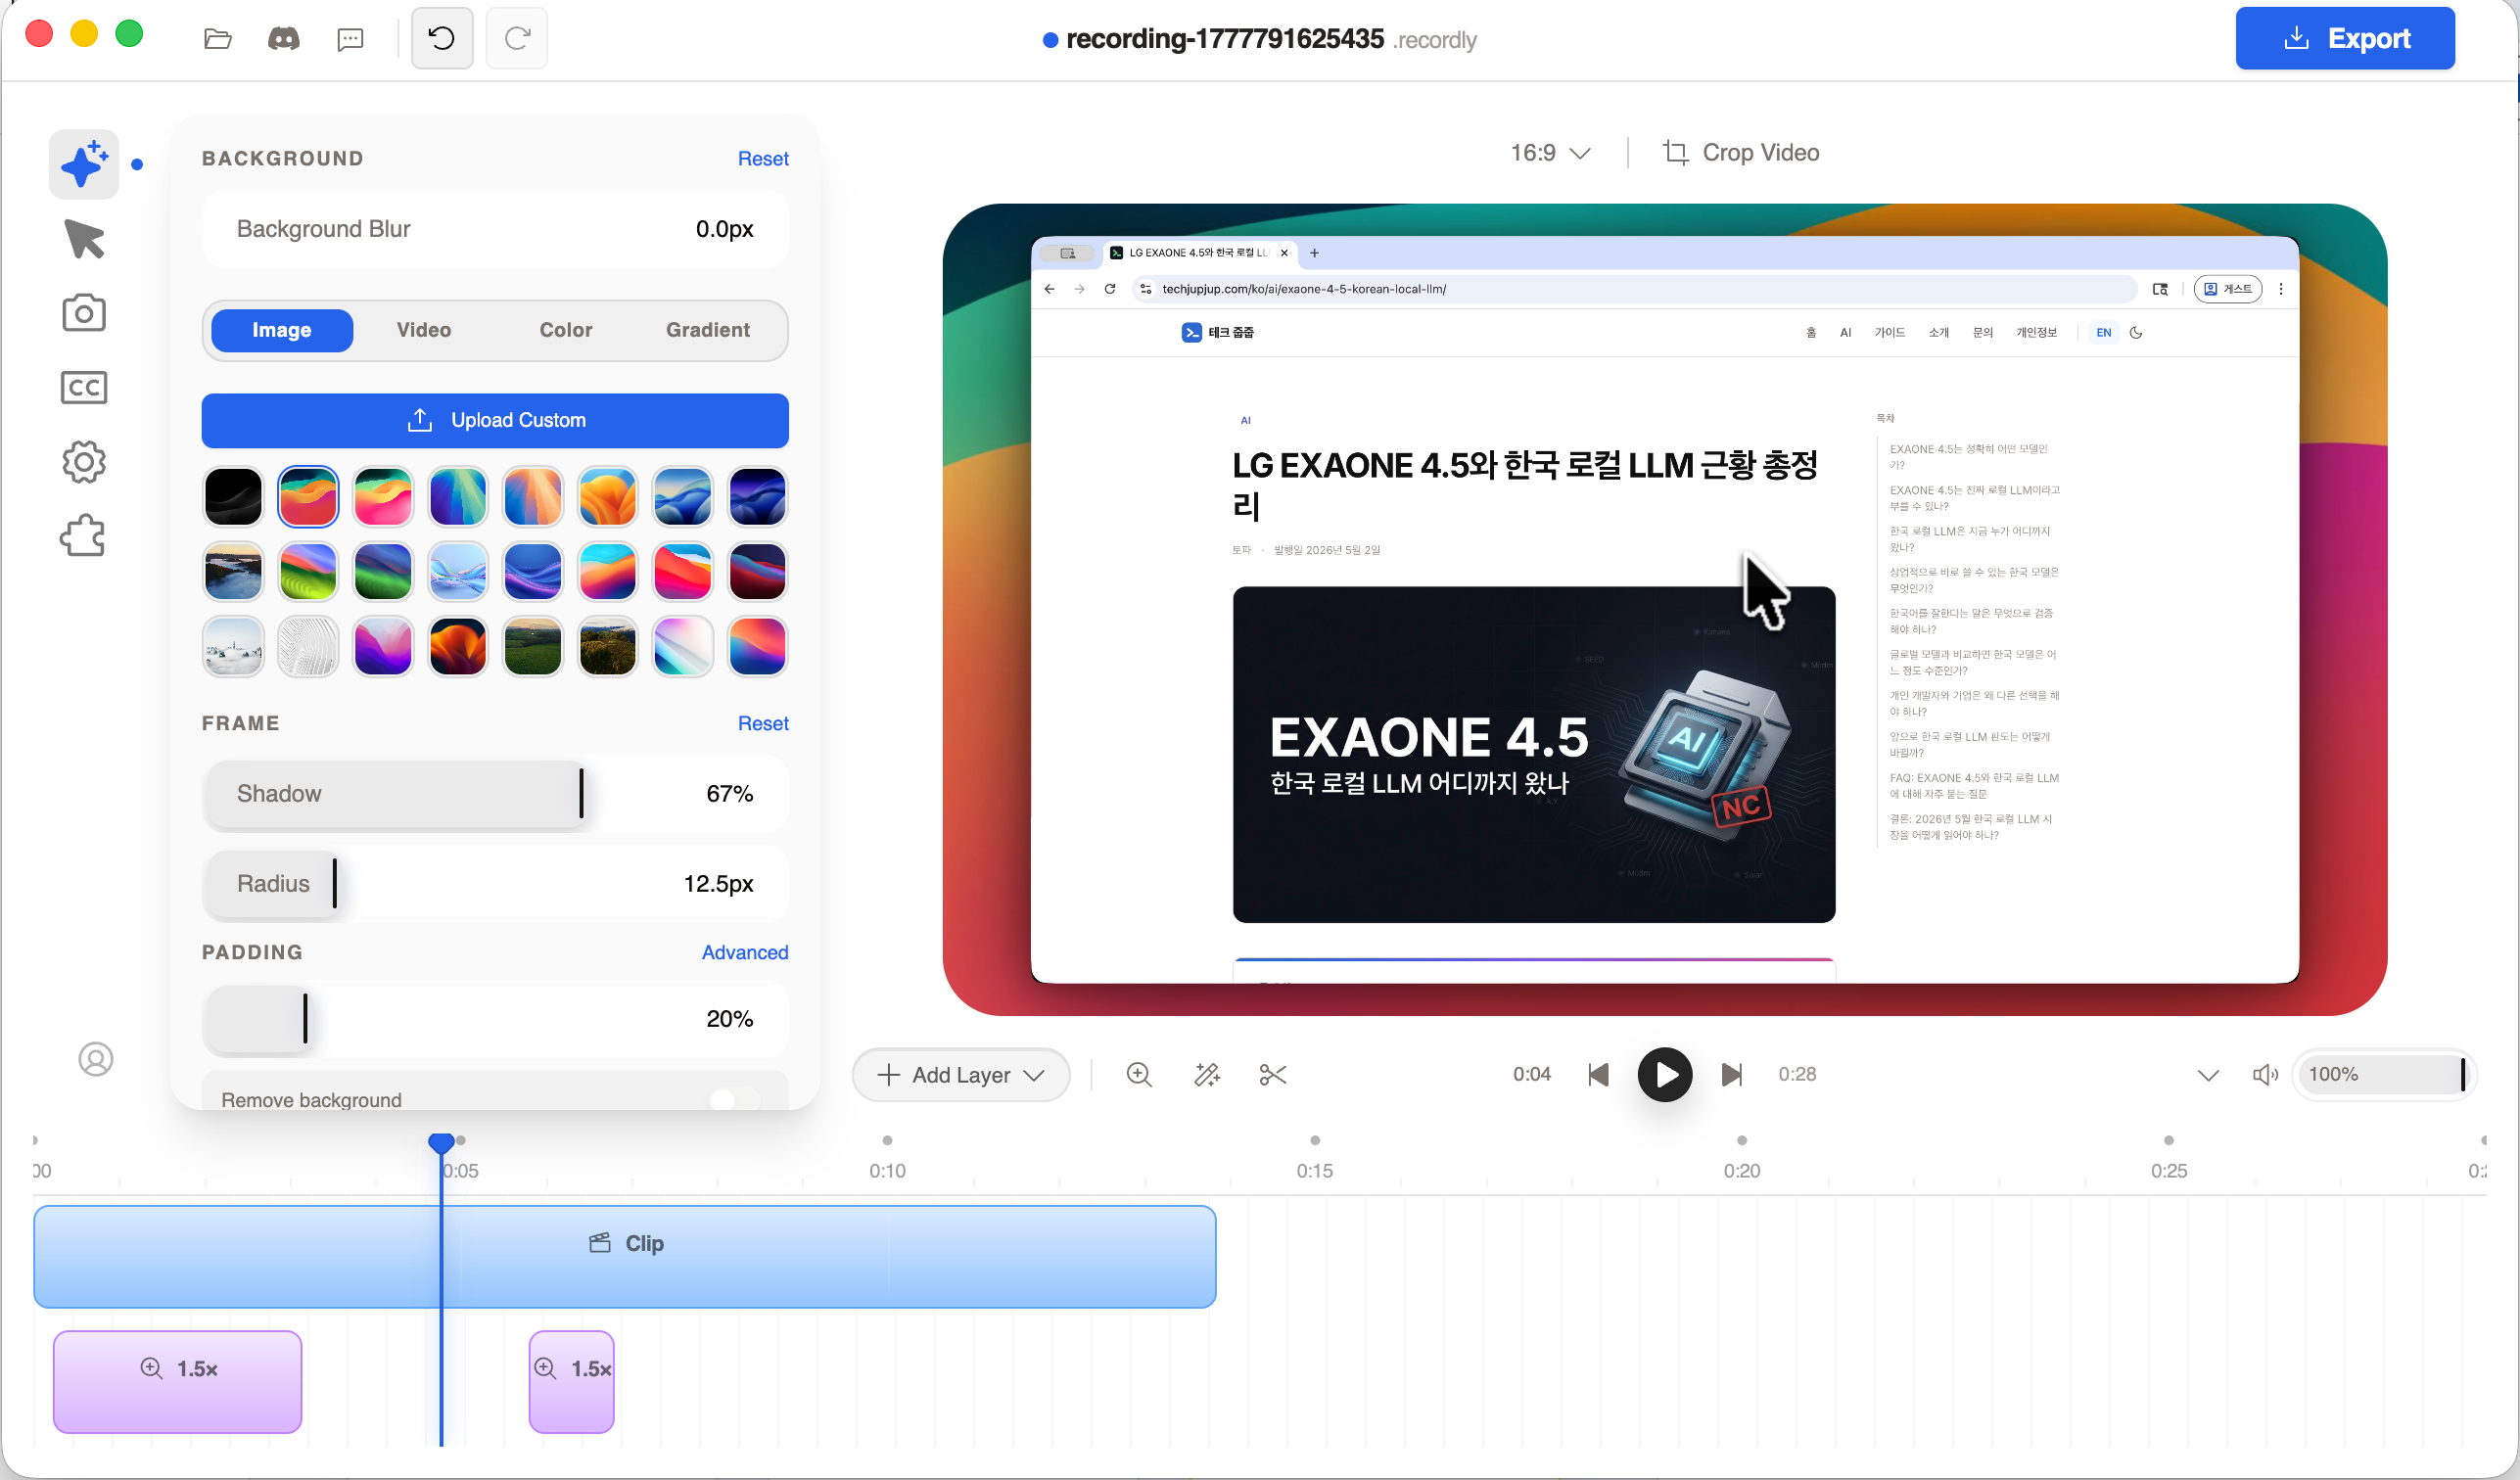Add a zoom region with magnifier icon
Viewport: 2520px width, 1480px height.
point(1139,1075)
